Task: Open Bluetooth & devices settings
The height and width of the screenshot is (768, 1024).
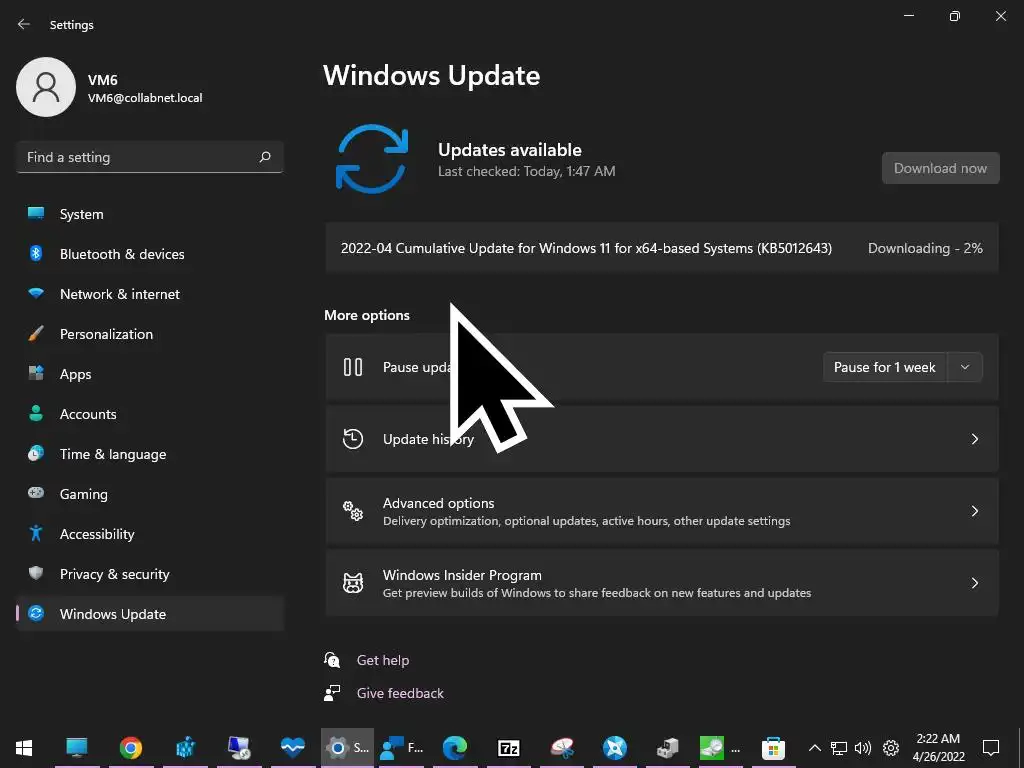Action: (150, 254)
